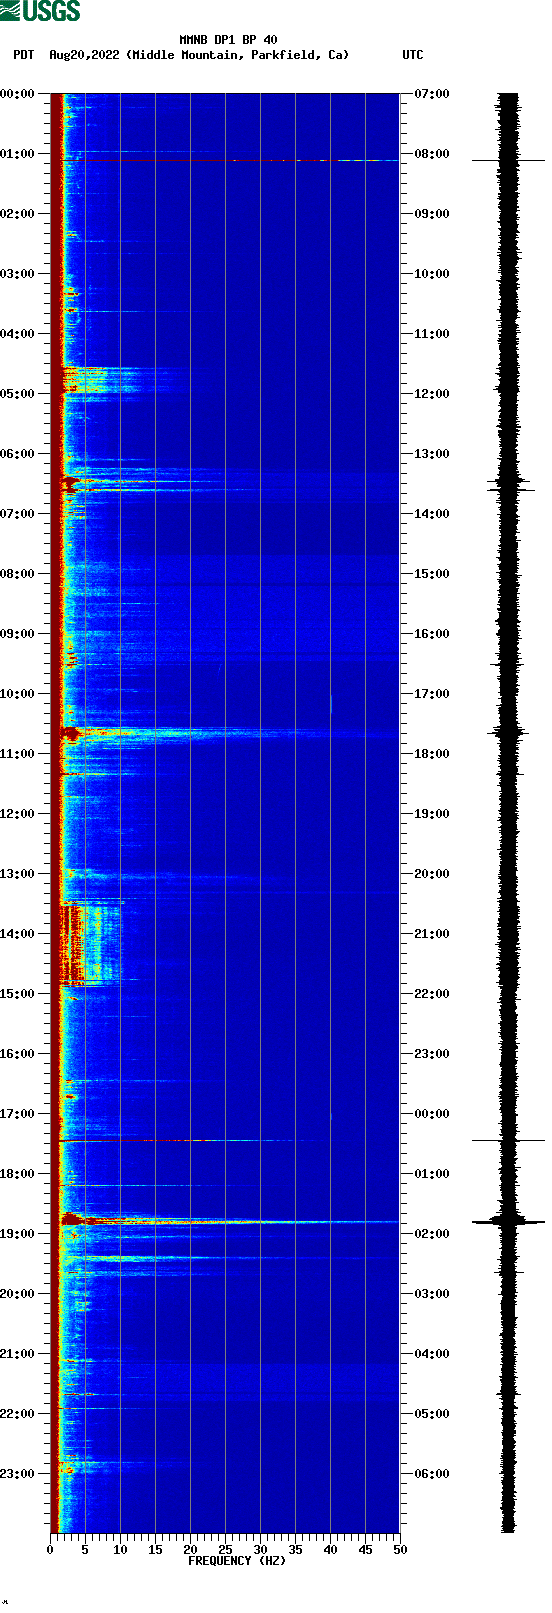Image resolution: width=552 pixels, height=1613 pixels.
Task: Select the MMNB DP1 BP 40 title
Action: click(228, 40)
